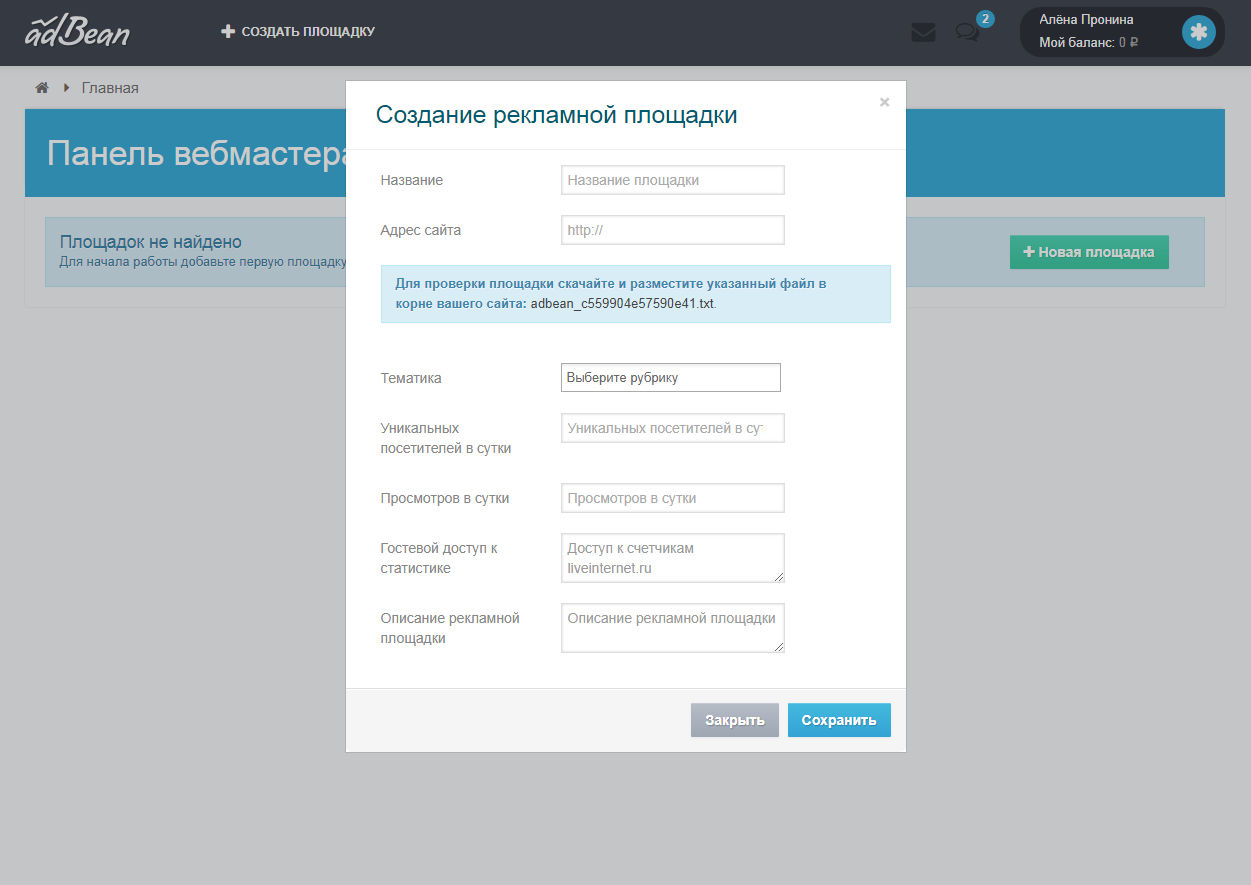
Task: Click the blue settings icon next to balance
Action: (1198, 31)
